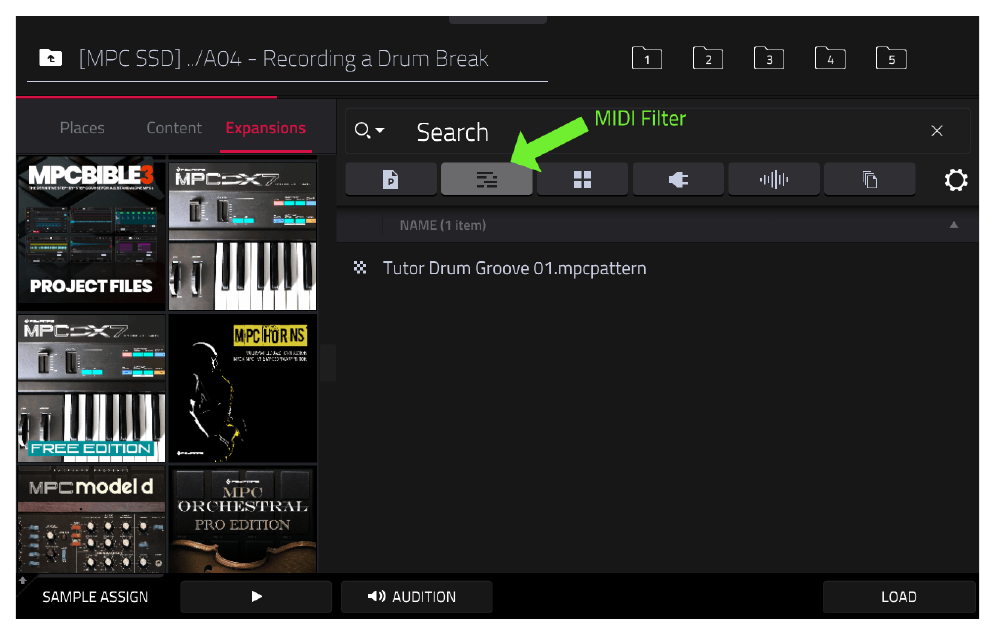Viewport: 996px width, 636px height.
Task: Open MPC Orchestral Pro Edition expansion
Action: (243, 520)
